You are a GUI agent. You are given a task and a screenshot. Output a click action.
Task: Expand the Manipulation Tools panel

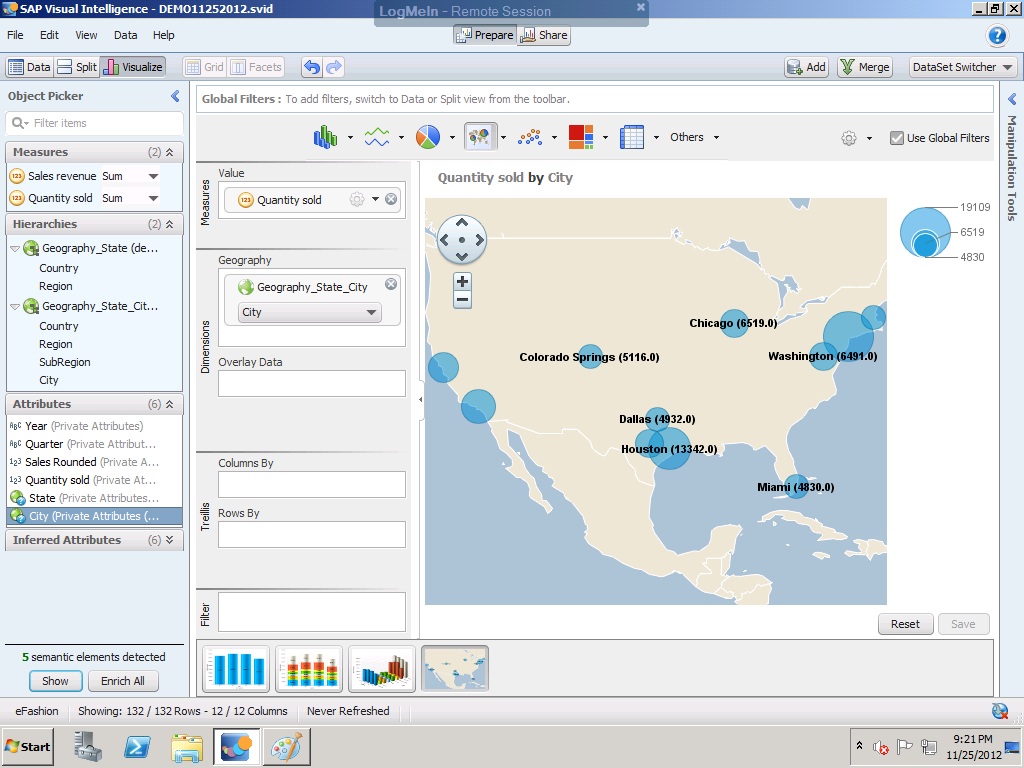coord(1012,99)
